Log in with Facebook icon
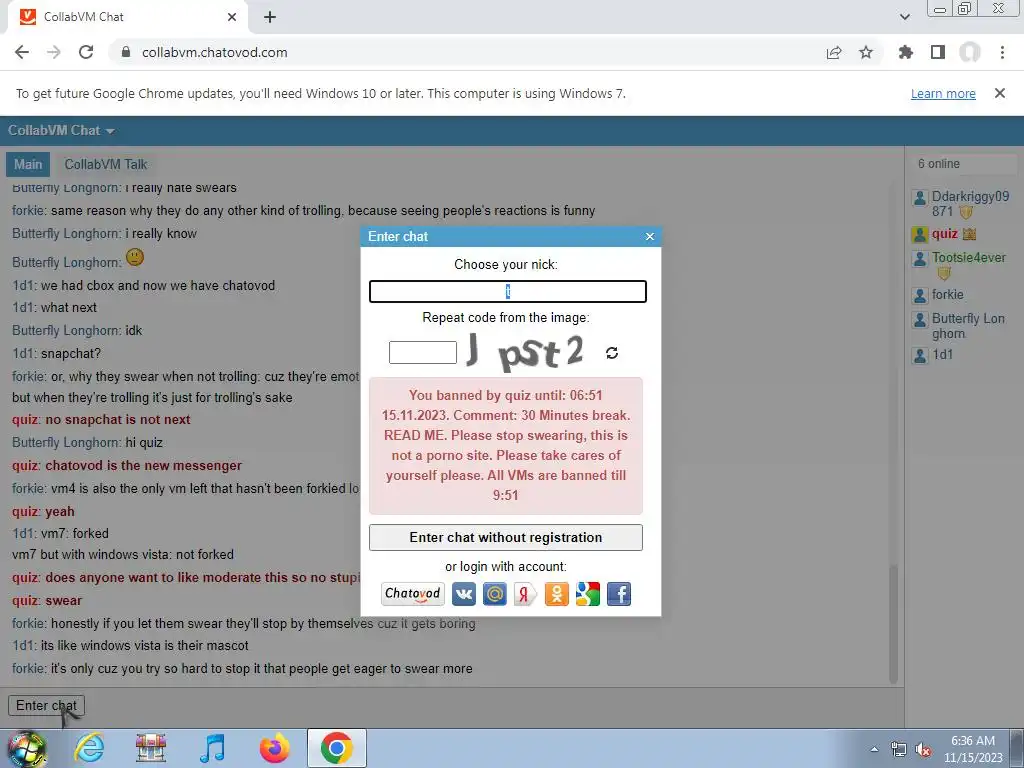Image resolution: width=1024 pixels, height=768 pixels. pyautogui.click(x=619, y=594)
